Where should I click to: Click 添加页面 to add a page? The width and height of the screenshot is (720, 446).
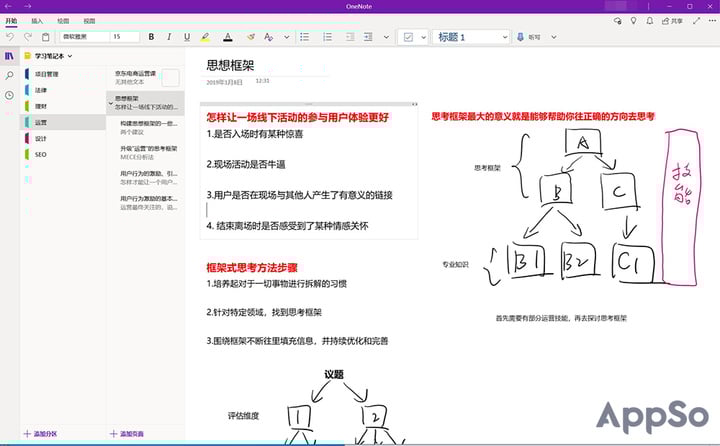tap(127, 434)
